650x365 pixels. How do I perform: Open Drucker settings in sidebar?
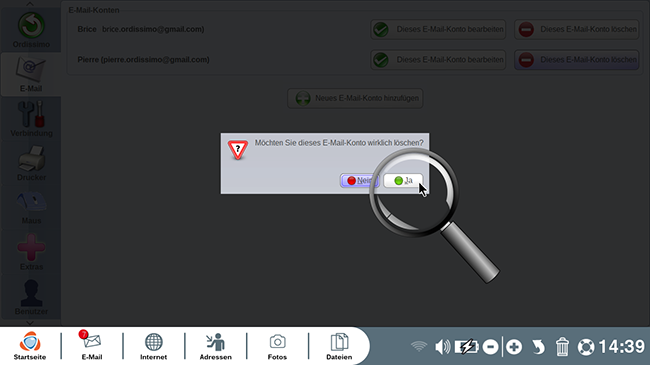pos(31,163)
